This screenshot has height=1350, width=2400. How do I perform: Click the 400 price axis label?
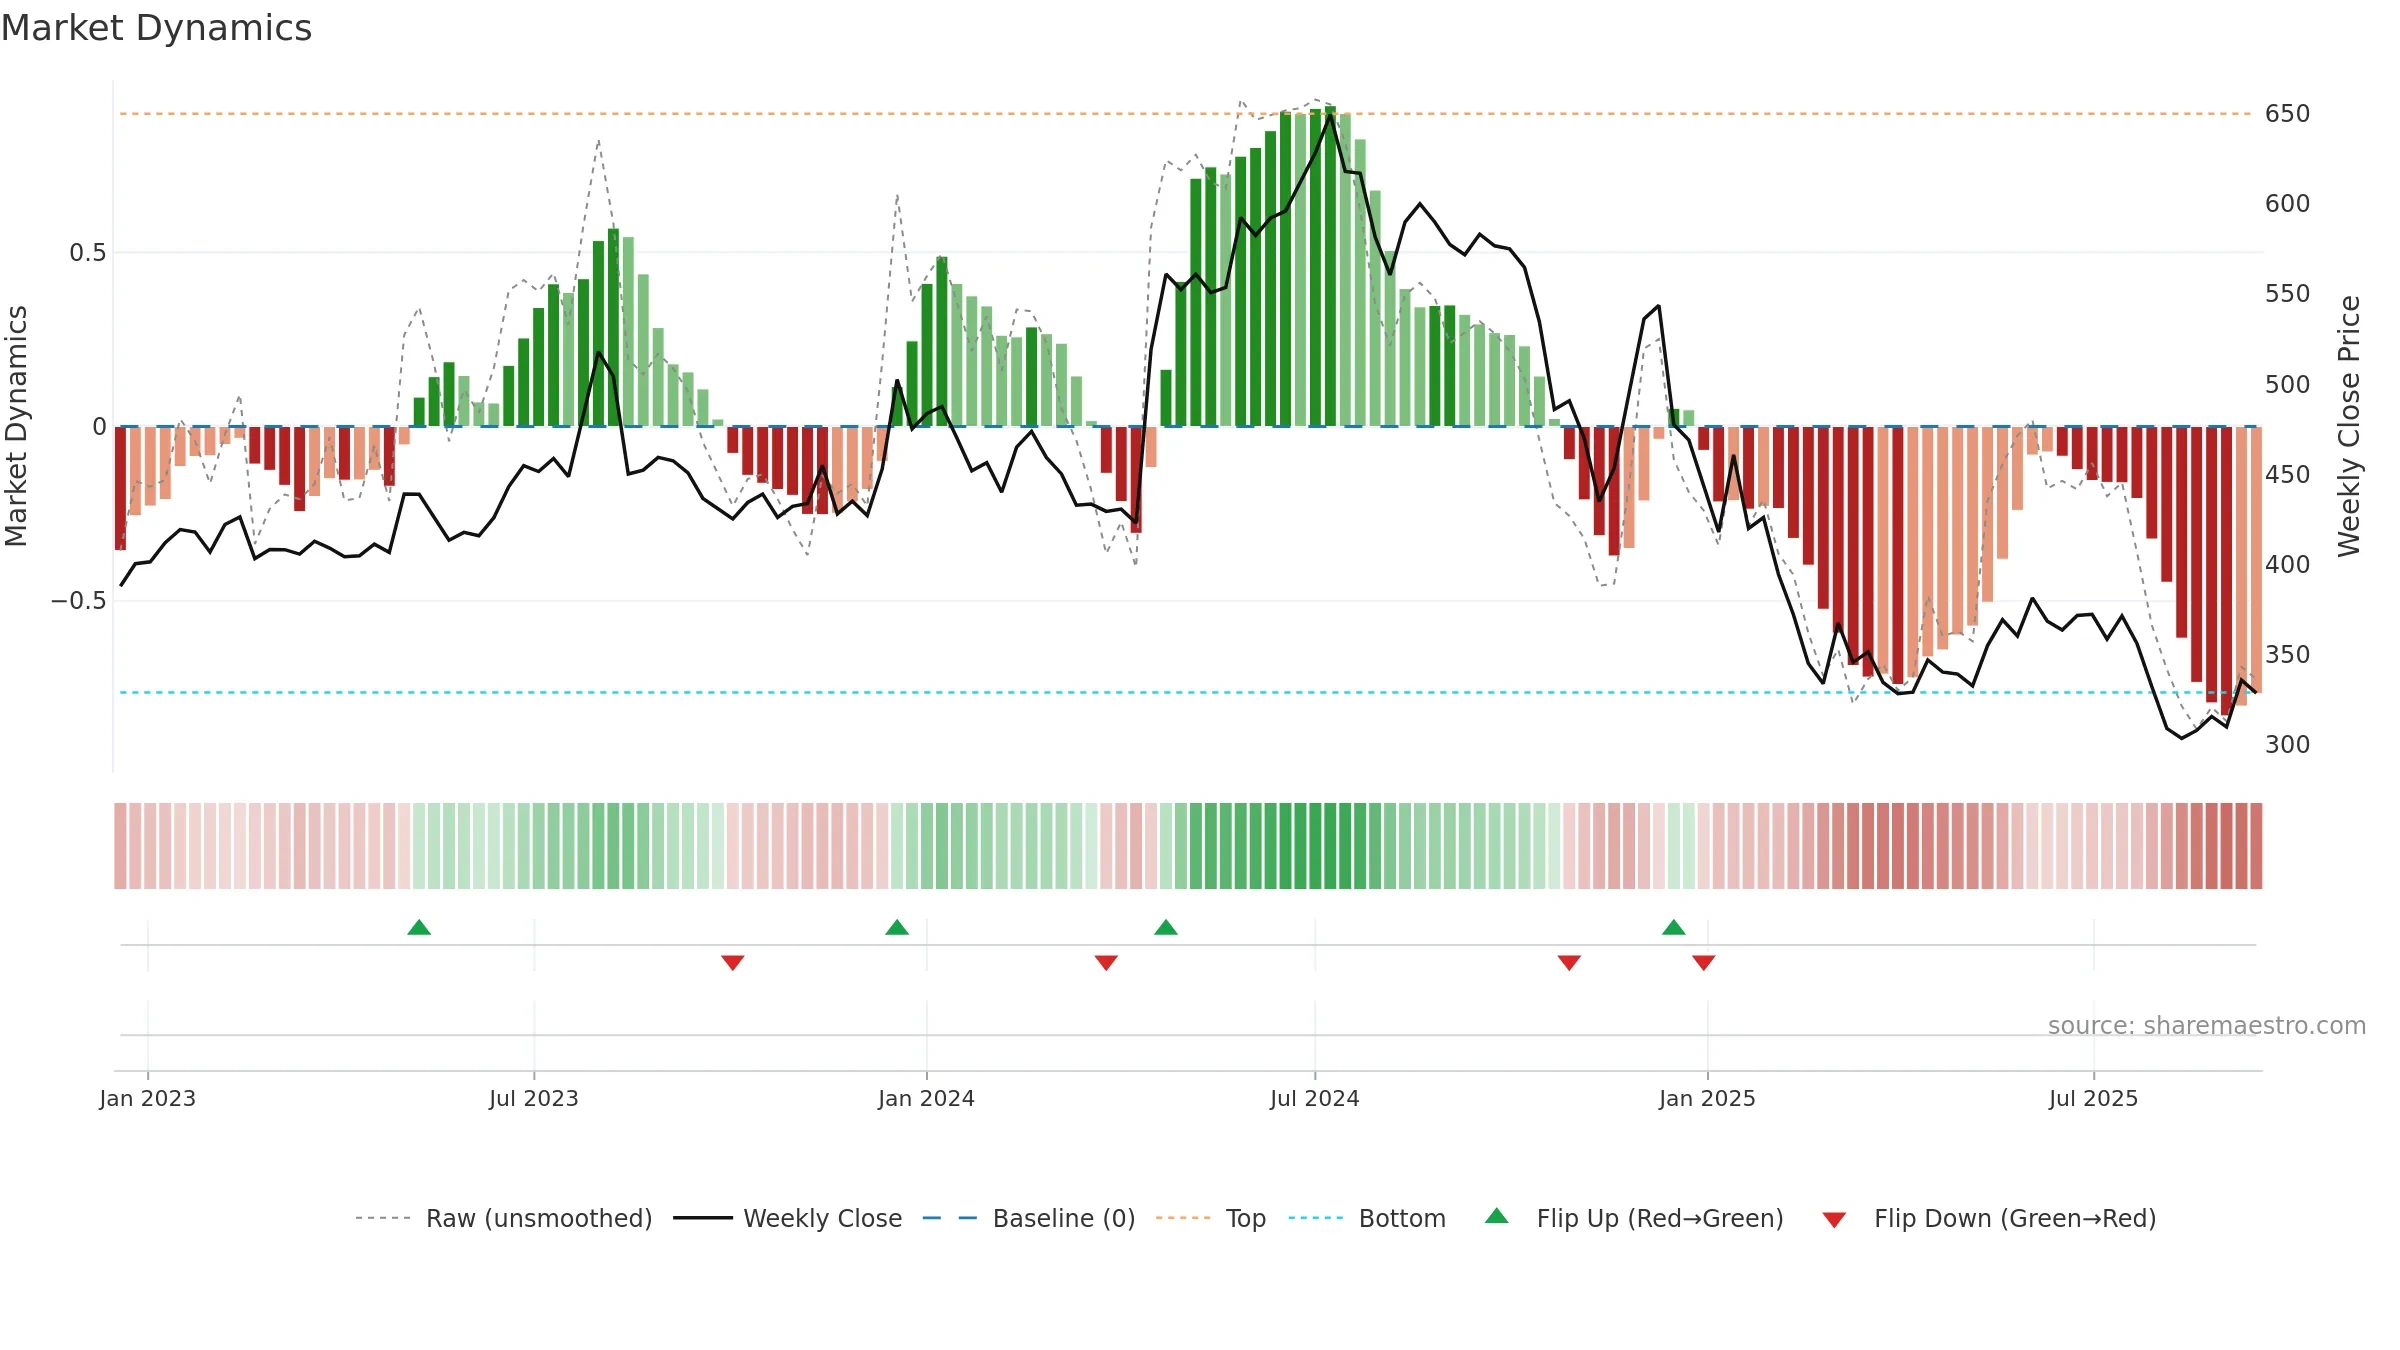2288,564
